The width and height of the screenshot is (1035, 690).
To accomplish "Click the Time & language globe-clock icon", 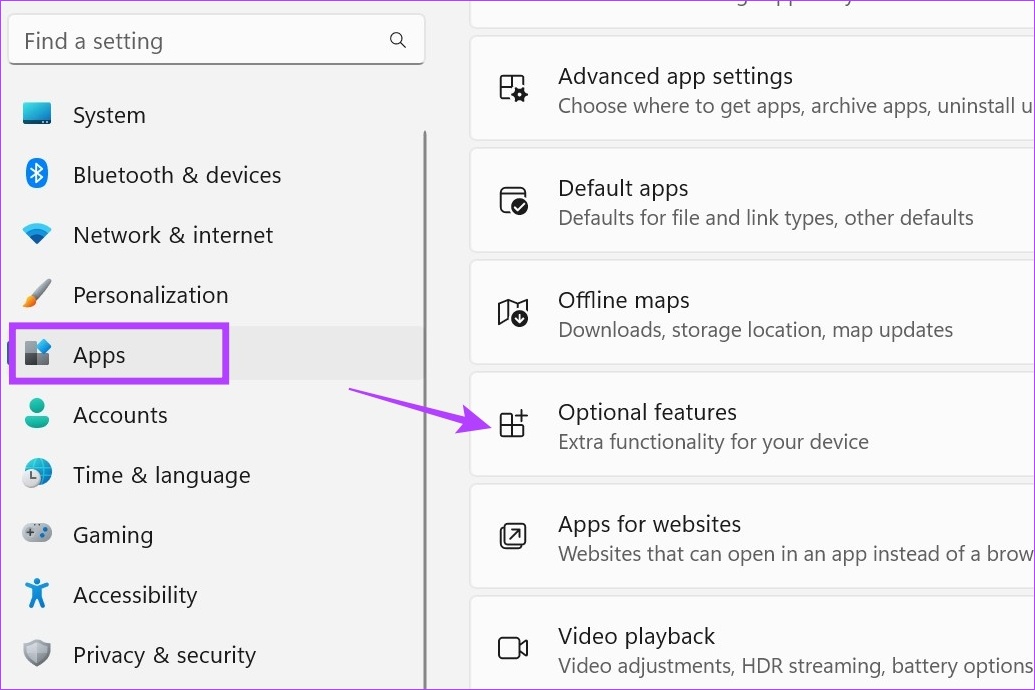I will [x=37, y=473].
